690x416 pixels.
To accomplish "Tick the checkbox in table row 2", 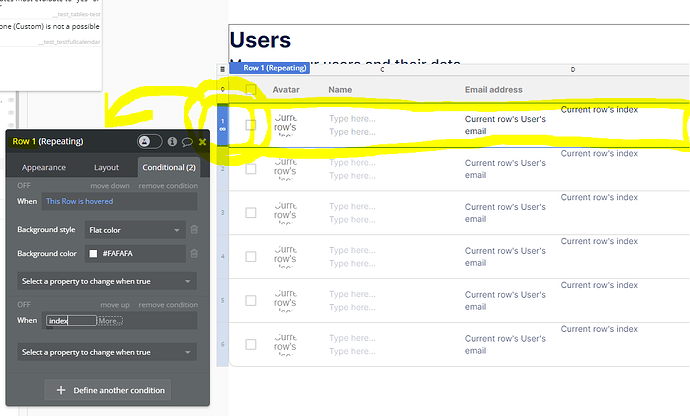I will (251, 169).
